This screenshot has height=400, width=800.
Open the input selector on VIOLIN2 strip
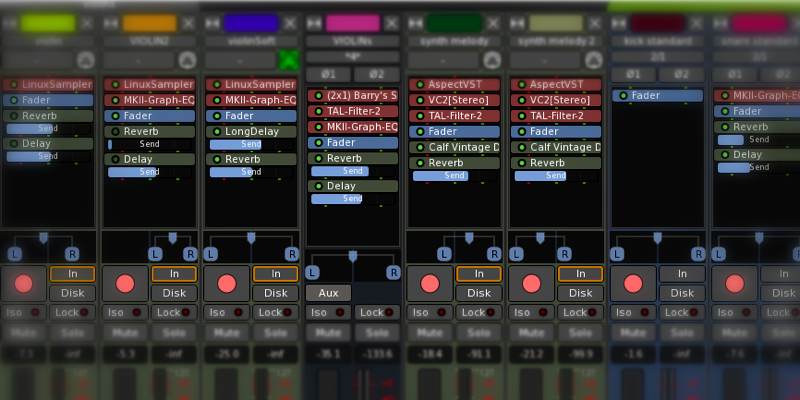139,60
